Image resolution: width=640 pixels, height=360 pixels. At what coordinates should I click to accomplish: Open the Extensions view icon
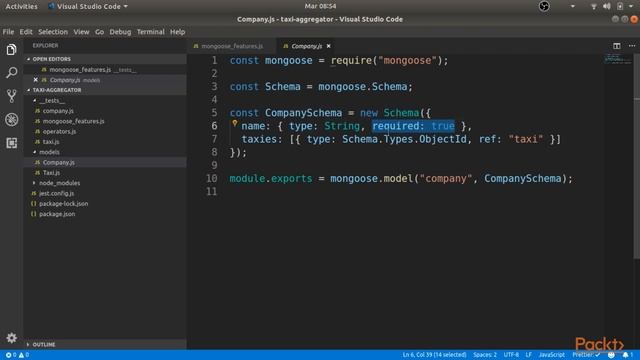pos(11,143)
